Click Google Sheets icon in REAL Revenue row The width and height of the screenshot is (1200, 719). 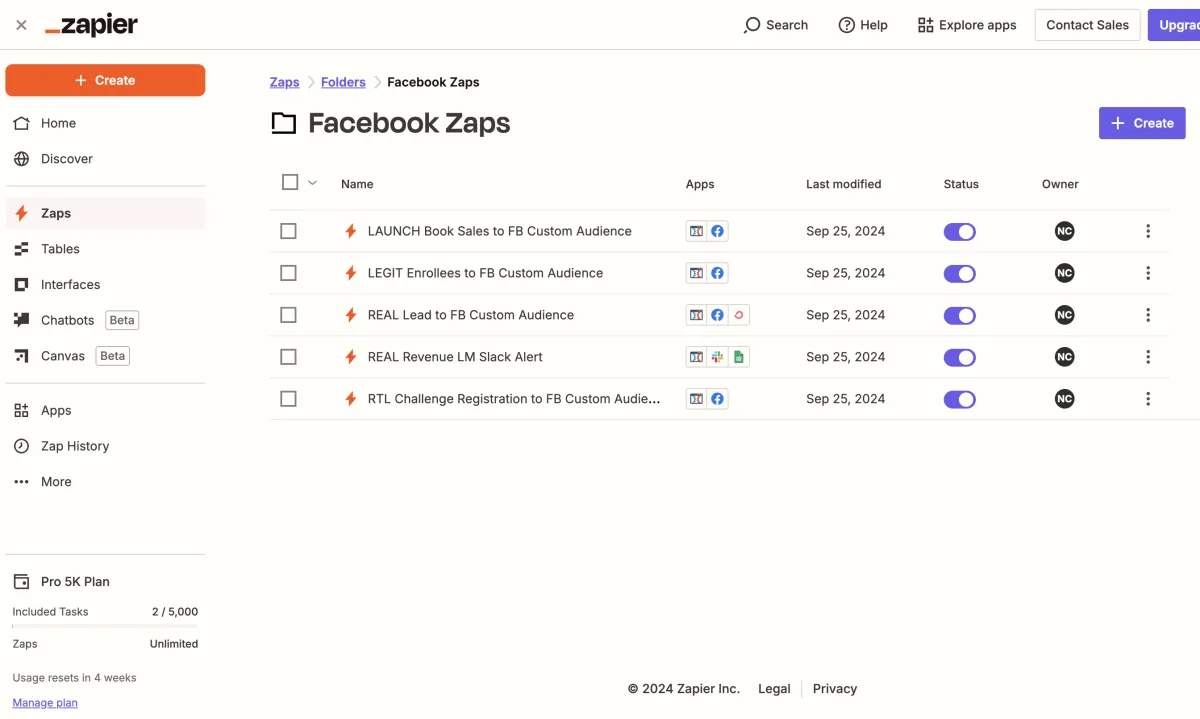coord(739,357)
